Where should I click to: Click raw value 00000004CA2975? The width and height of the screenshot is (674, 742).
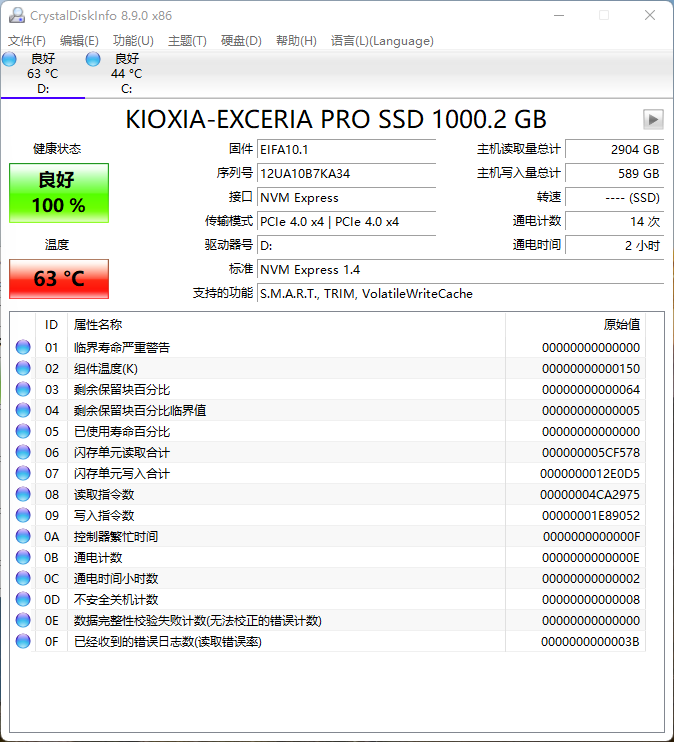point(590,495)
